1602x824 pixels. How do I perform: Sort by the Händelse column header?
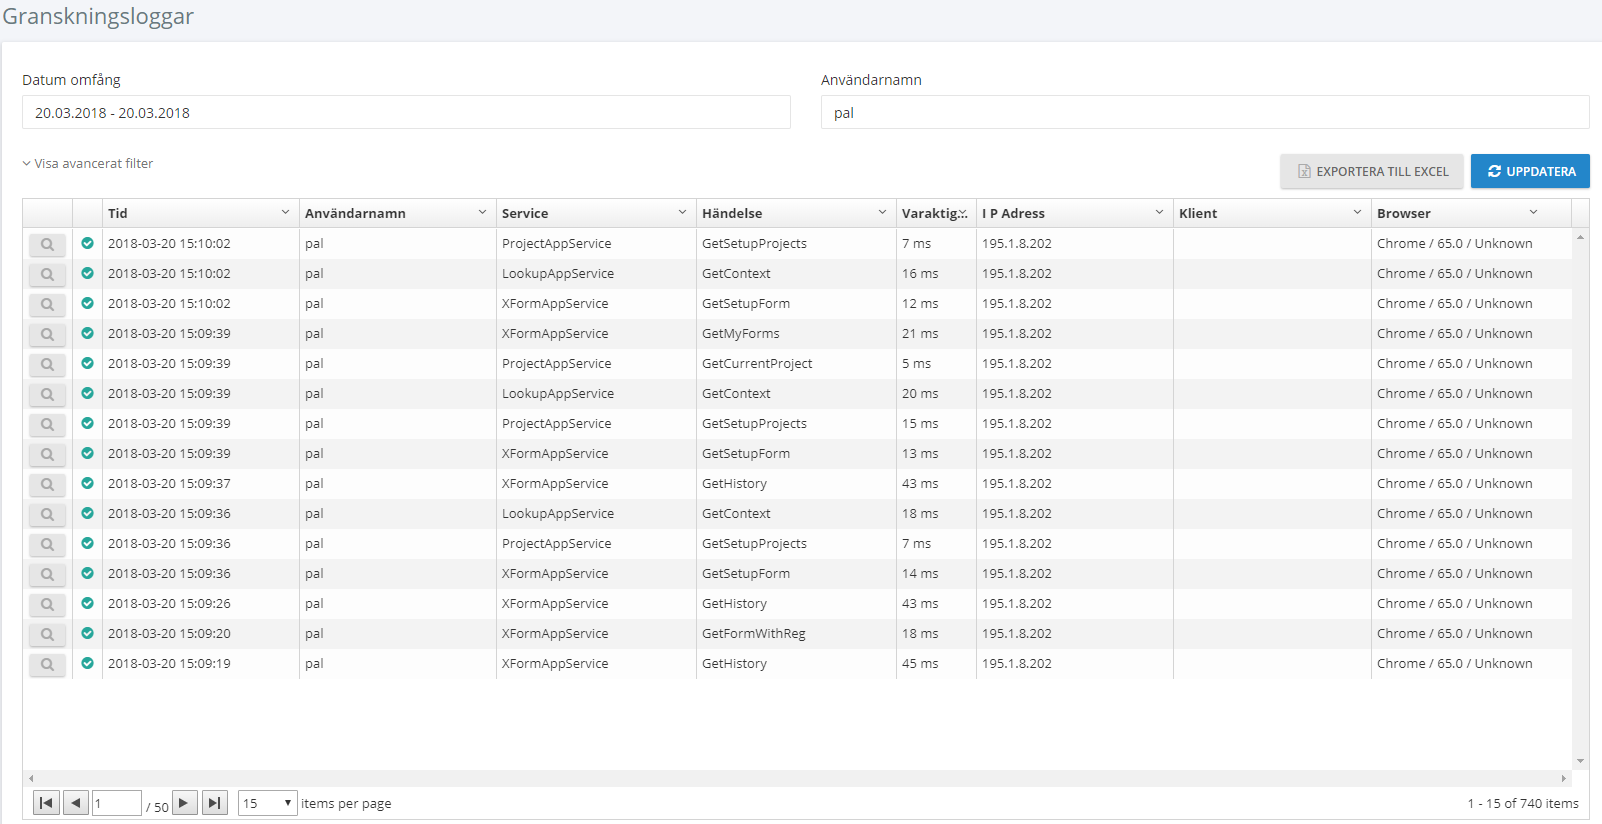pyautogui.click(x=732, y=213)
